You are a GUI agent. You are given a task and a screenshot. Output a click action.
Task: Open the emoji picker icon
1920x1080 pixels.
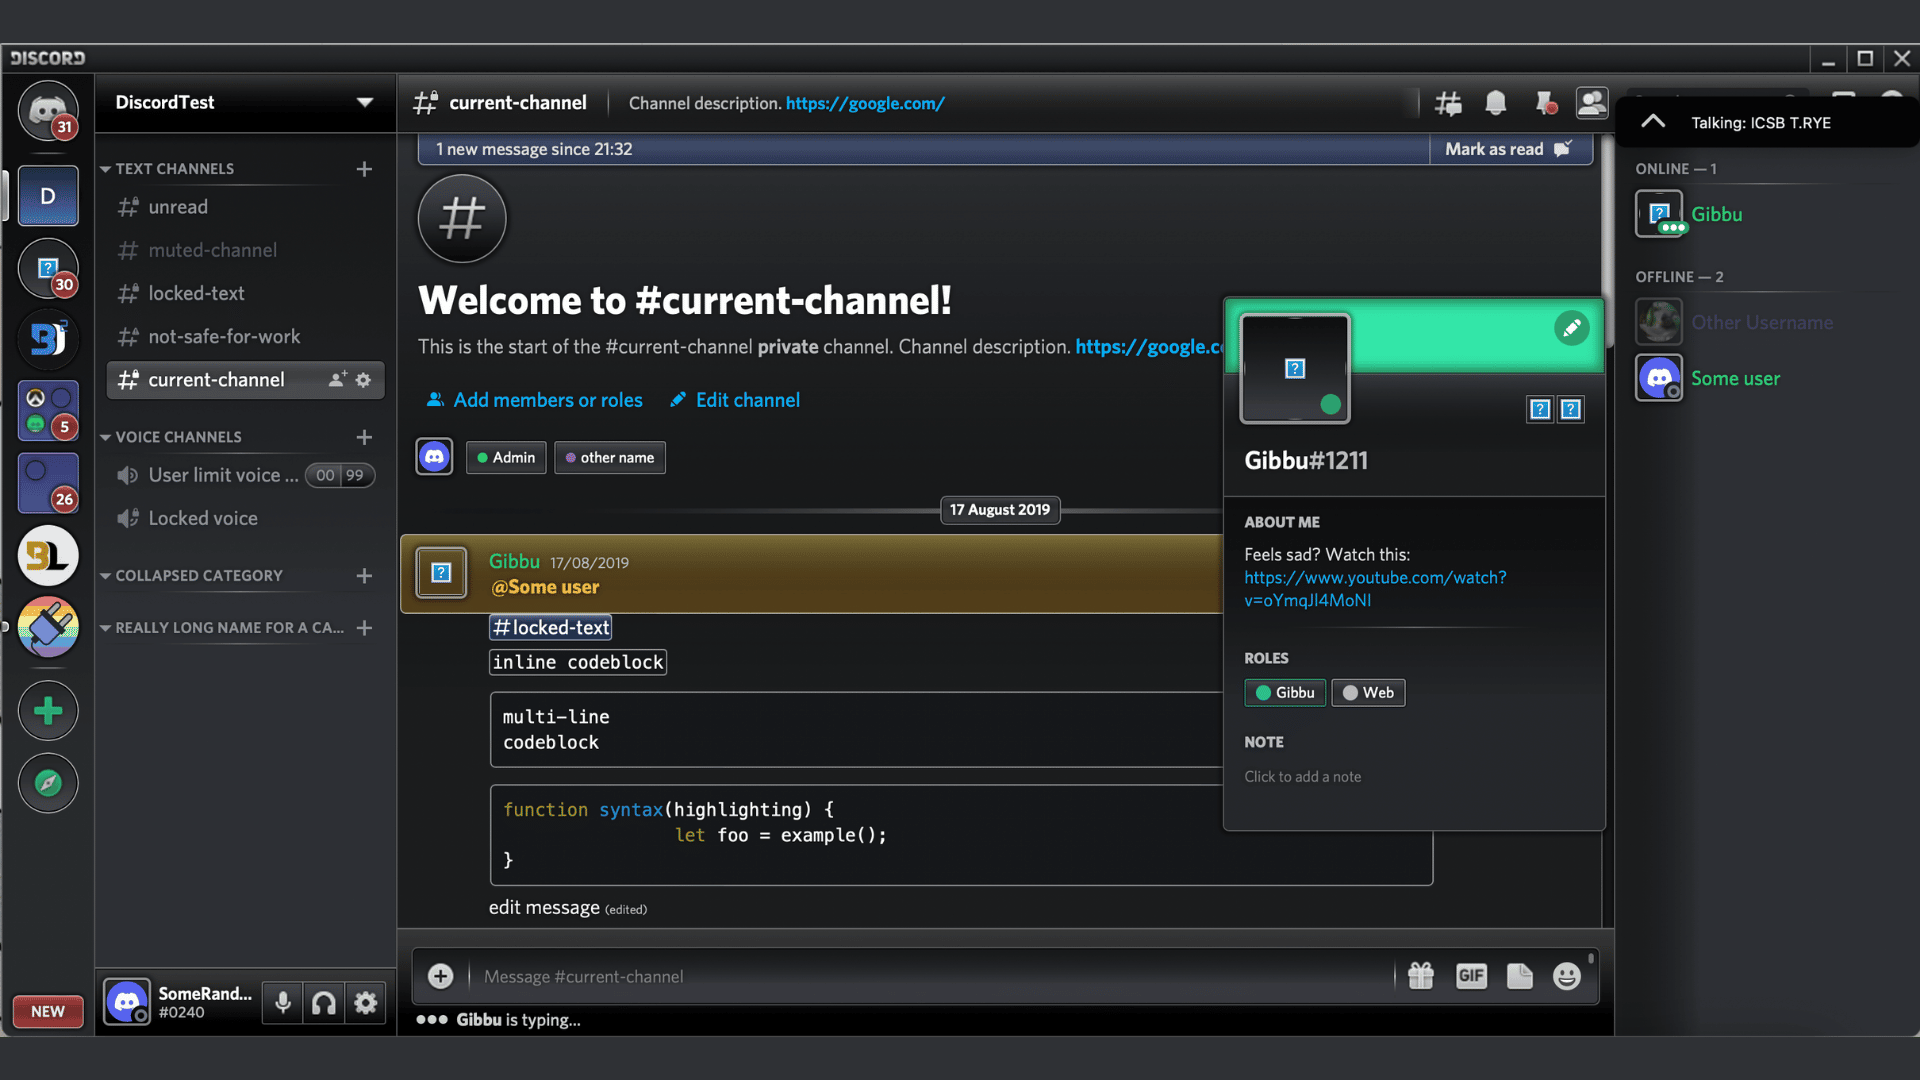pos(1567,976)
